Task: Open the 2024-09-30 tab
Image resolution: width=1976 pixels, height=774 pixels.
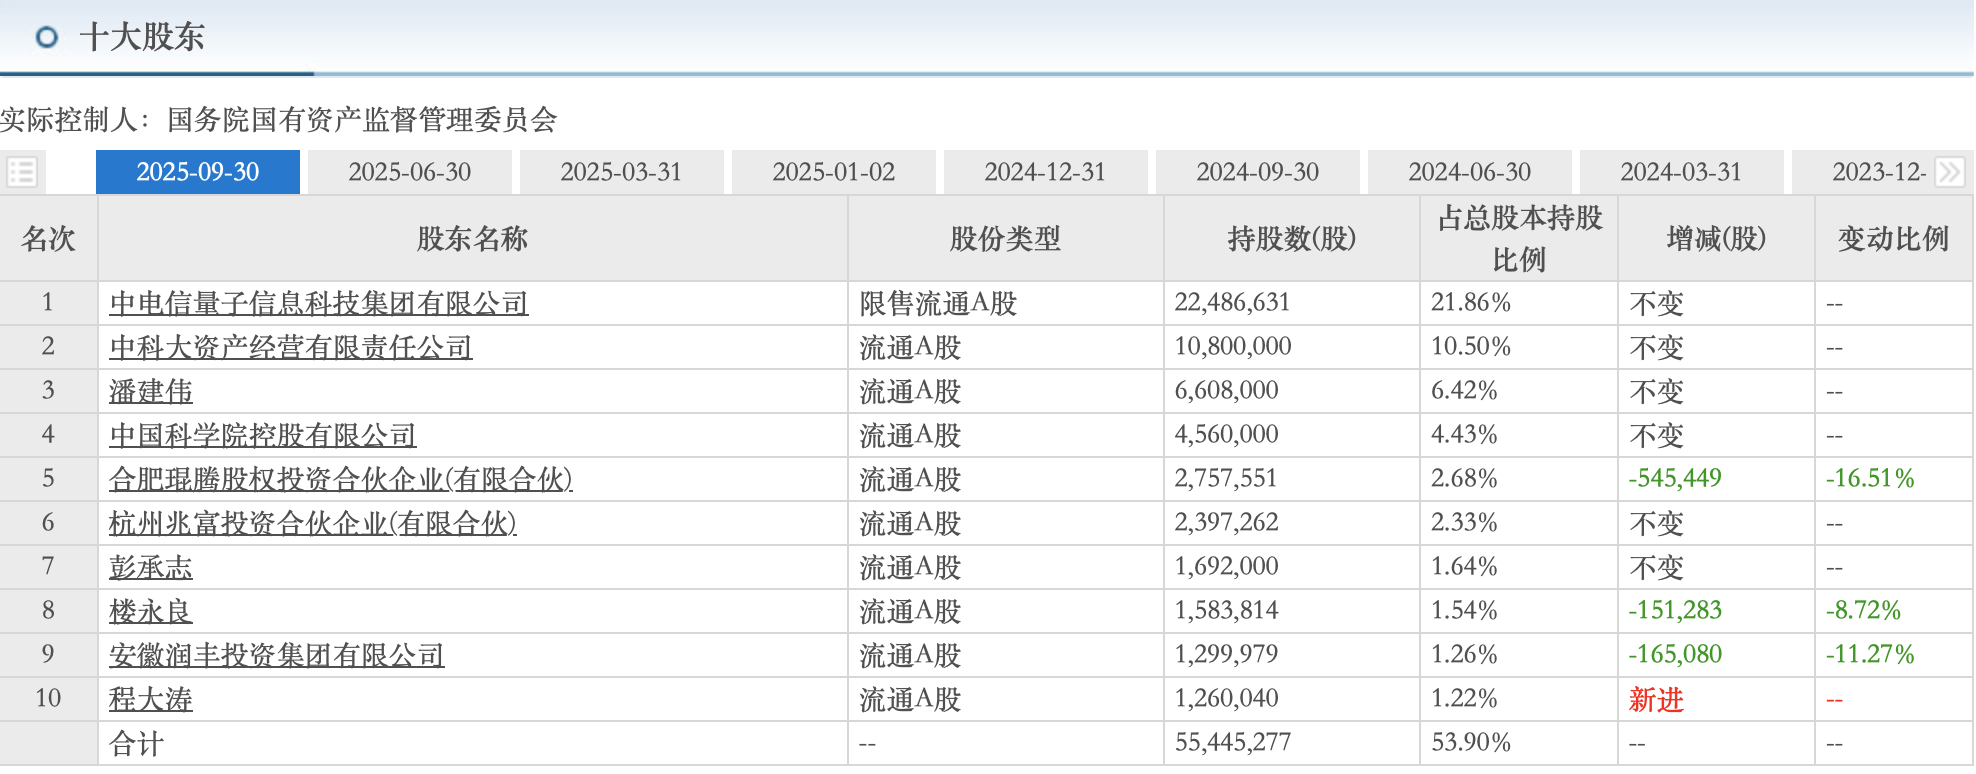Action: click(1257, 172)
